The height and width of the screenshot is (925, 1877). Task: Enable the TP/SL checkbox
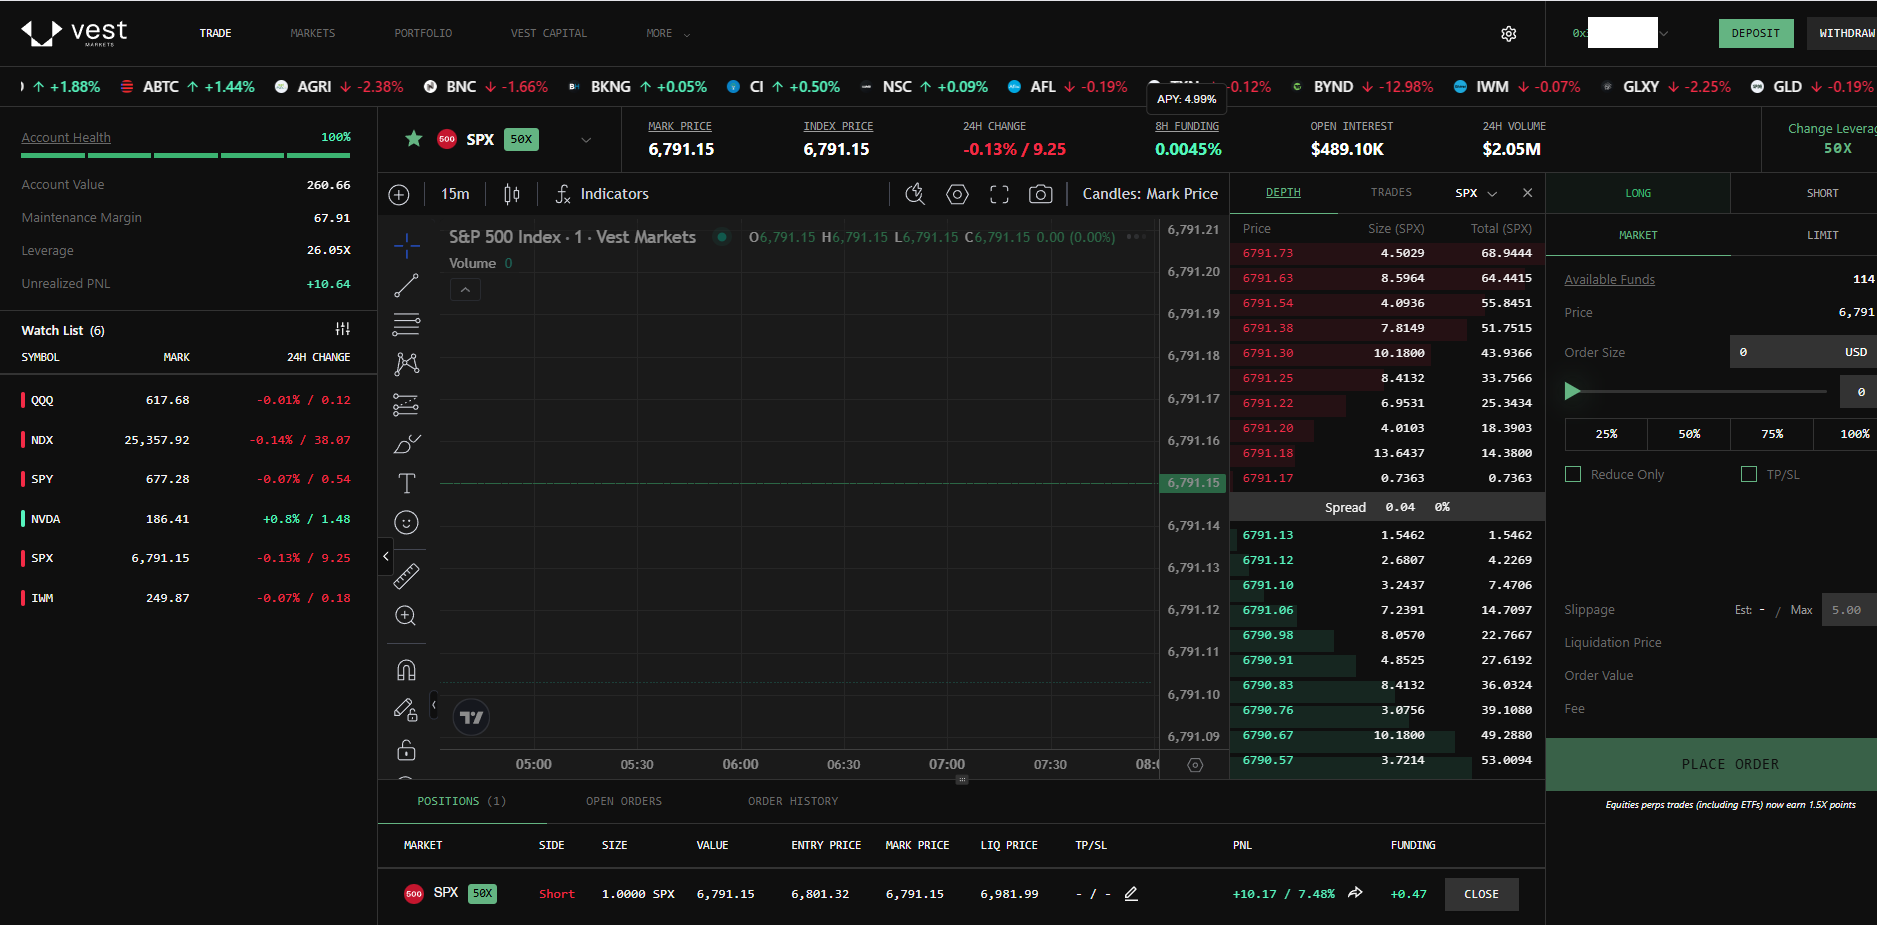(x=1749, y=474)
